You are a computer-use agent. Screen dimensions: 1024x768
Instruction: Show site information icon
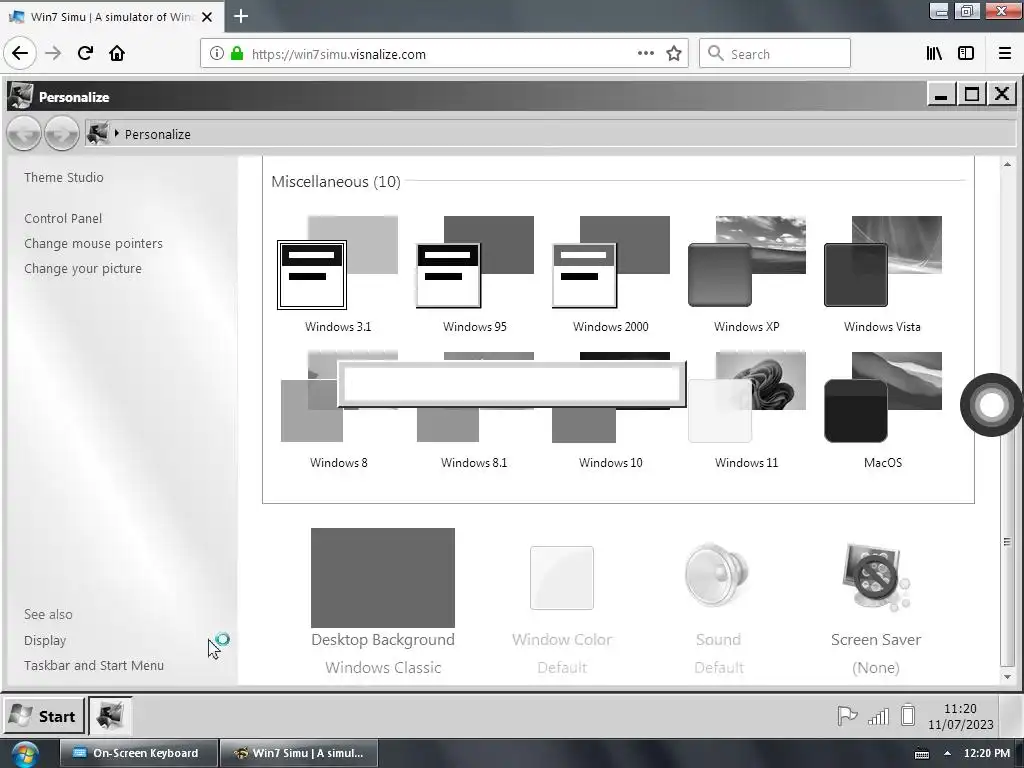click(x=217, y=54)
